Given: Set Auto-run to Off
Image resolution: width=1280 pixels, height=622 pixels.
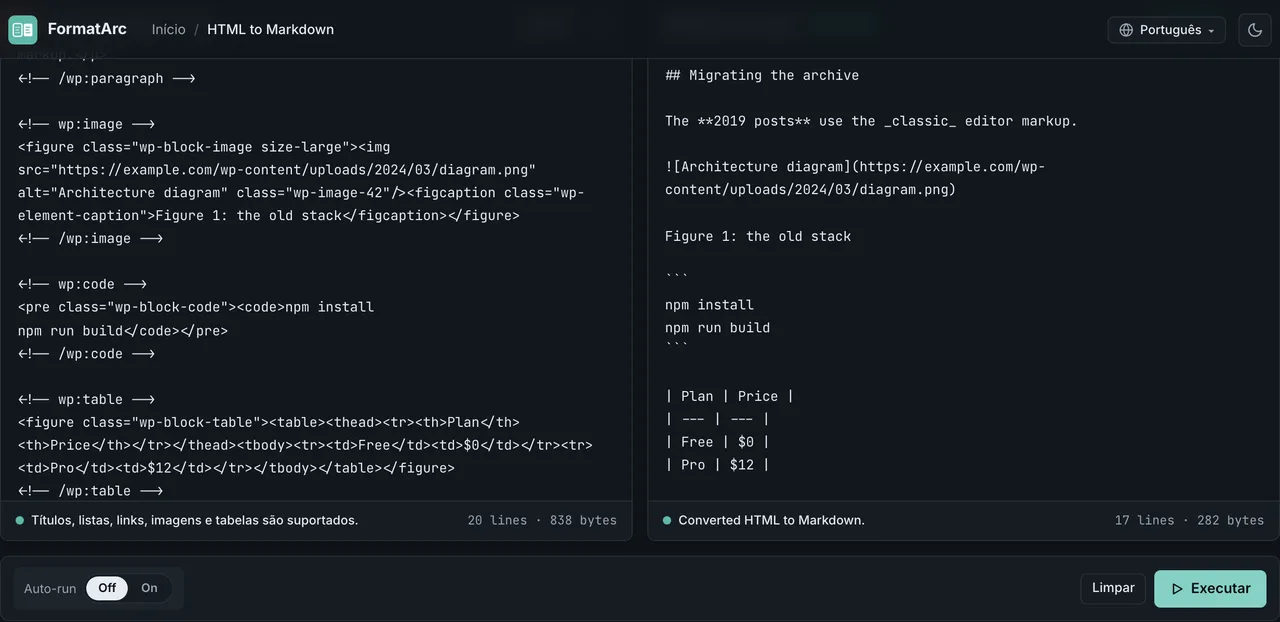Looking at the screenshot, I should tap(107, 588).
